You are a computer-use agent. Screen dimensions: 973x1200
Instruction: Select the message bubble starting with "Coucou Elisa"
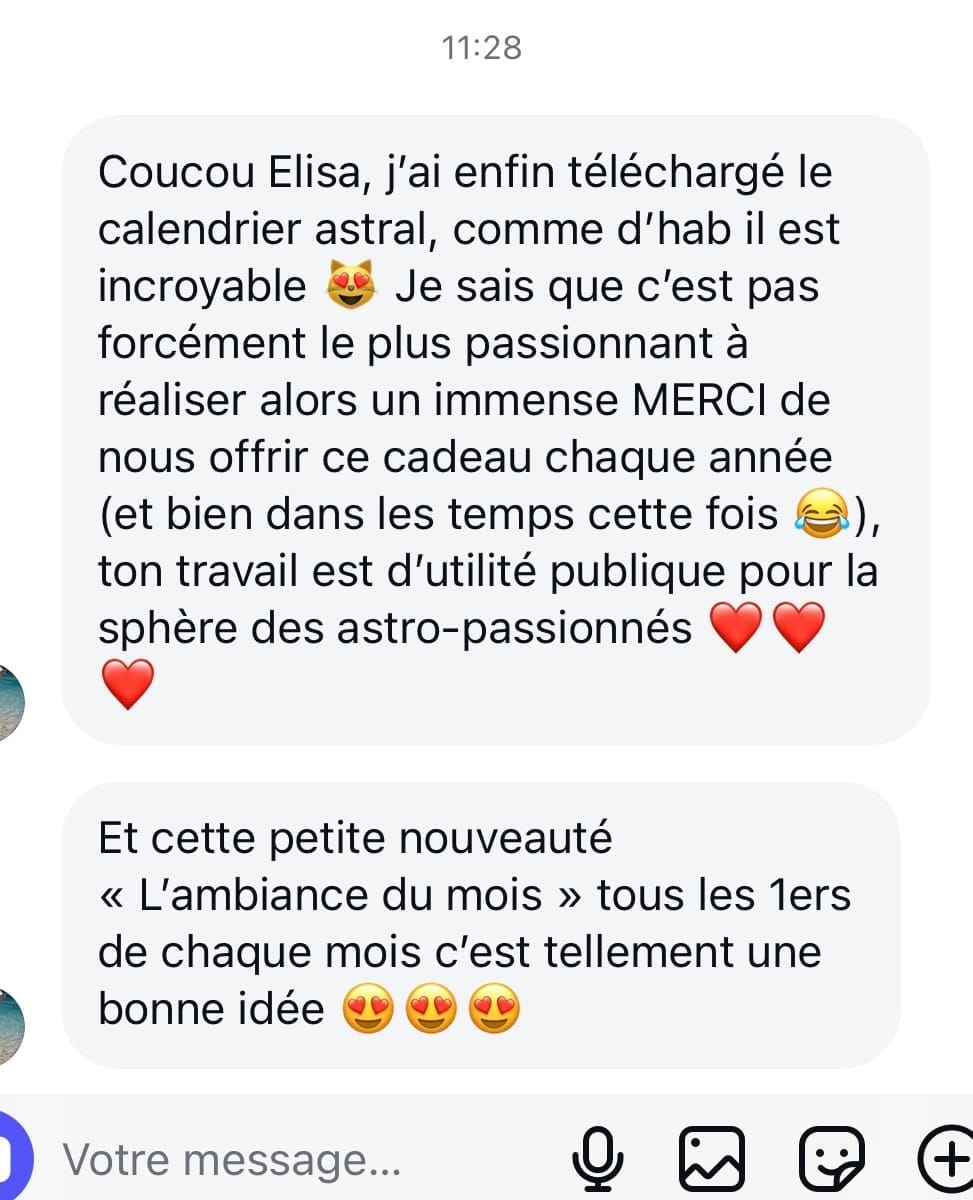tap(496, 430)
